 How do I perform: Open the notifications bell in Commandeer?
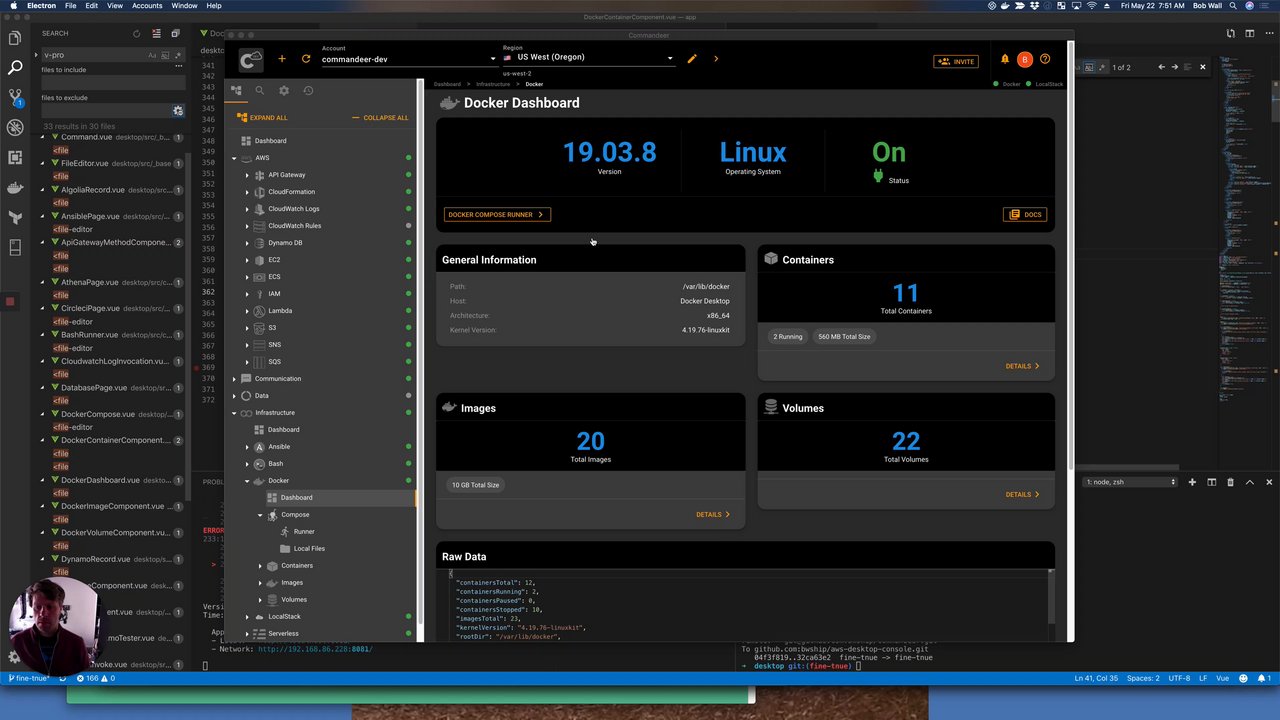coord(1005,60)
